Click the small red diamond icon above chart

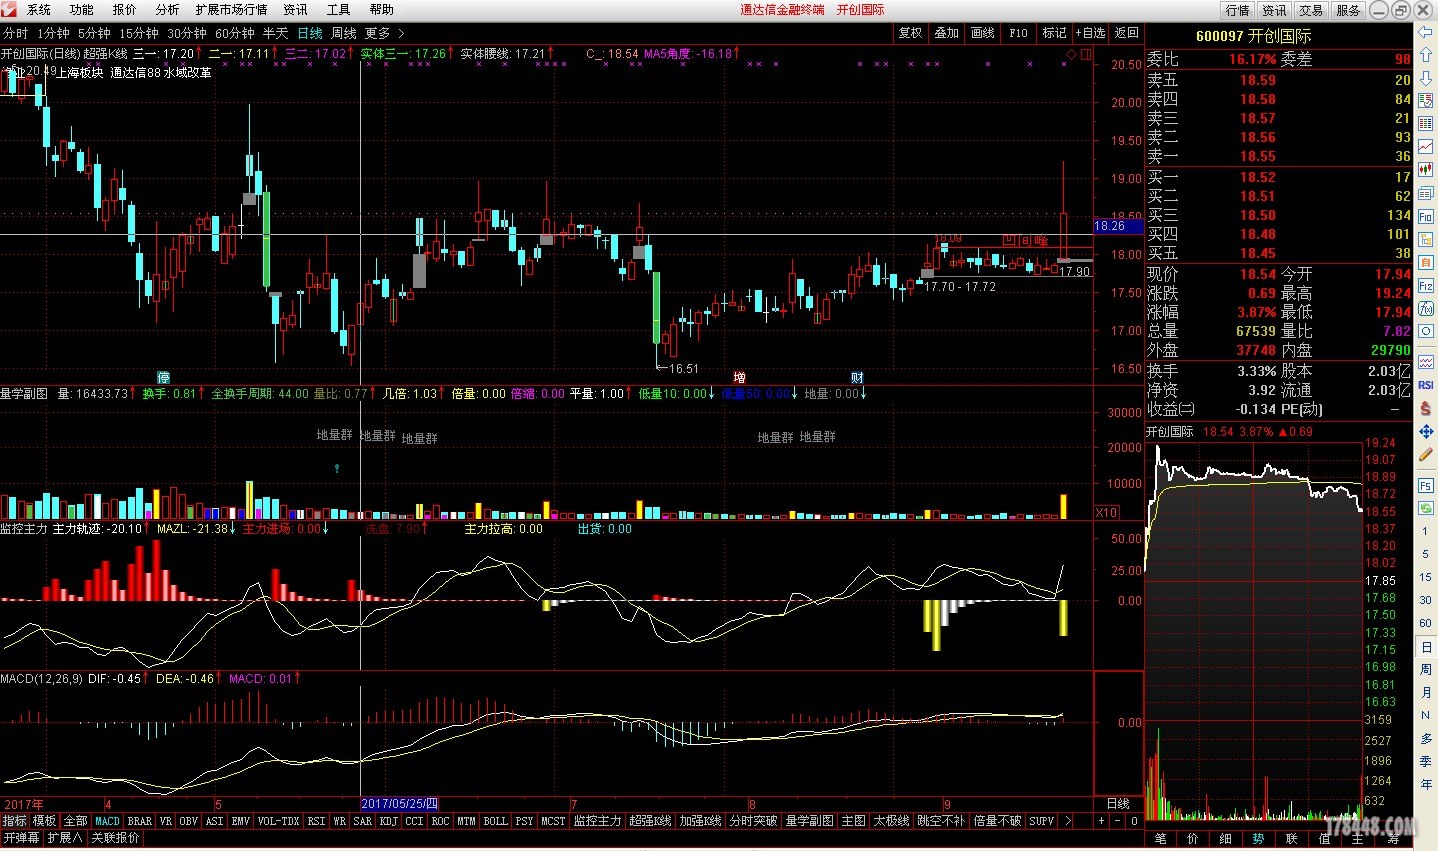click(x=1072, y=53)
